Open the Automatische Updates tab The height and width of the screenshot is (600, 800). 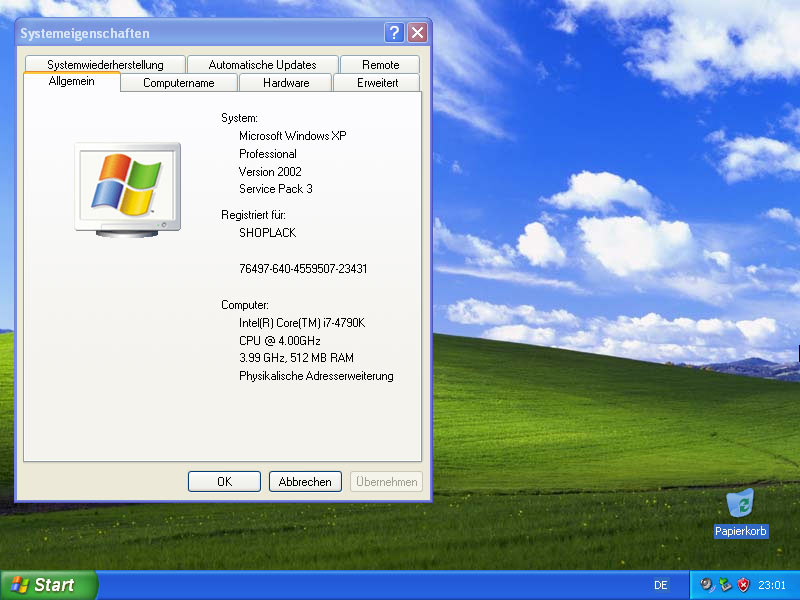262,64
